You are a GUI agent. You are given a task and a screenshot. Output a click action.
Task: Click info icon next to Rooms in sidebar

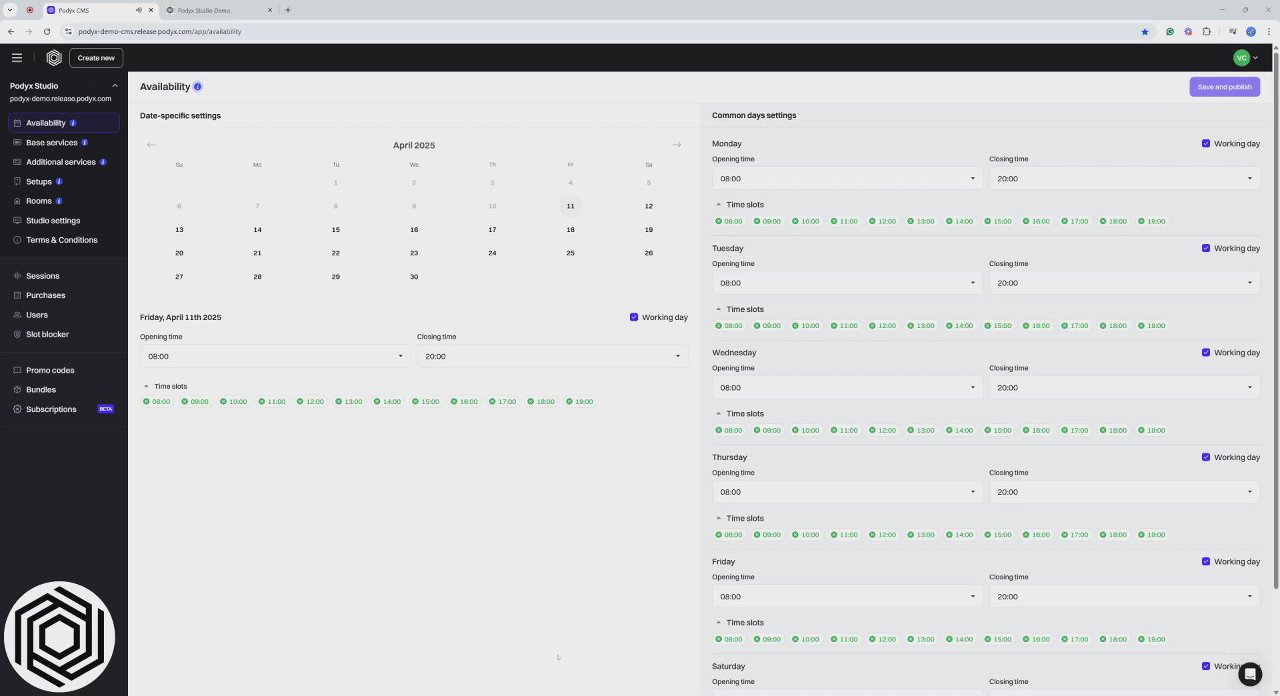(x=59, y=201)
